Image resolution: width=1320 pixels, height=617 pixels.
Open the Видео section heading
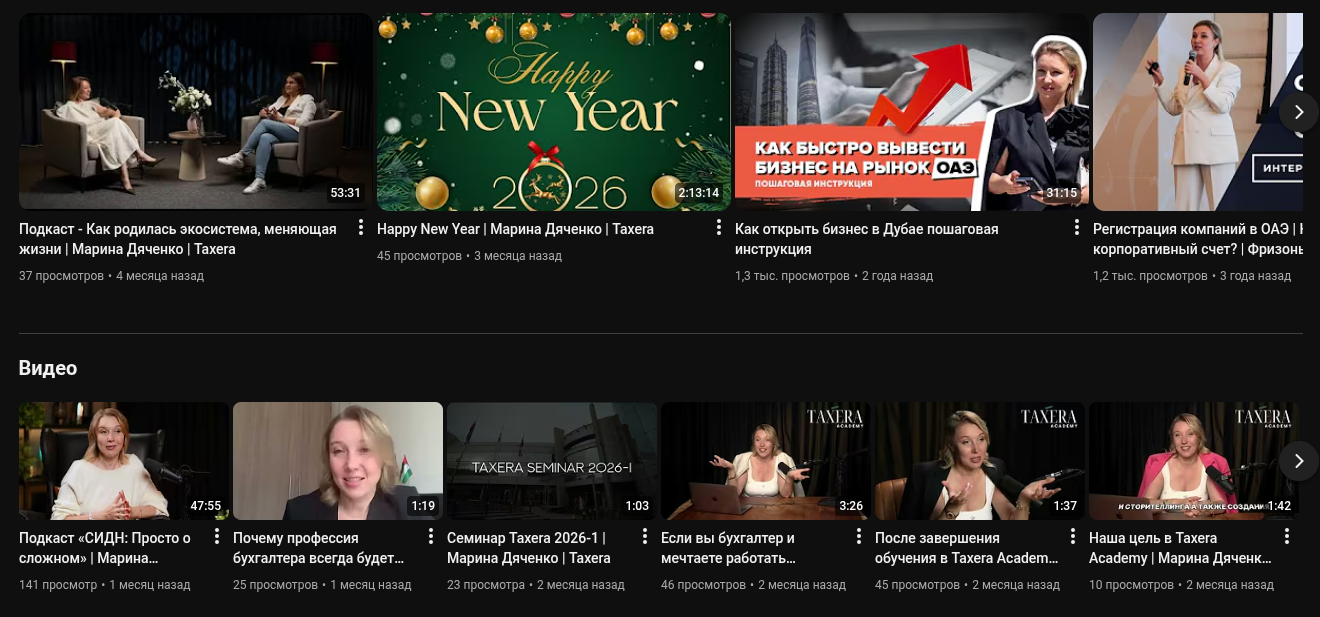pos(48,368)
